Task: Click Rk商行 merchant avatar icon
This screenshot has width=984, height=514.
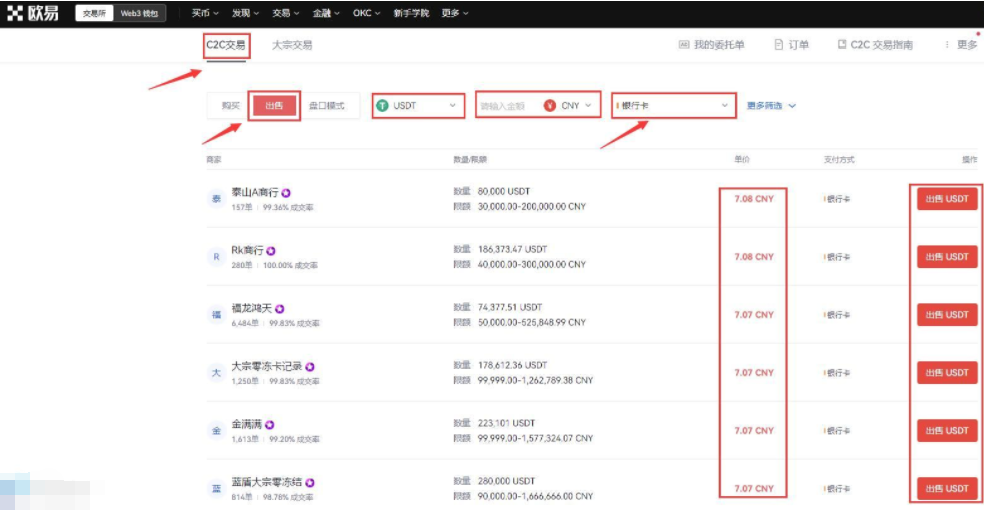Action: pos(216,257)
